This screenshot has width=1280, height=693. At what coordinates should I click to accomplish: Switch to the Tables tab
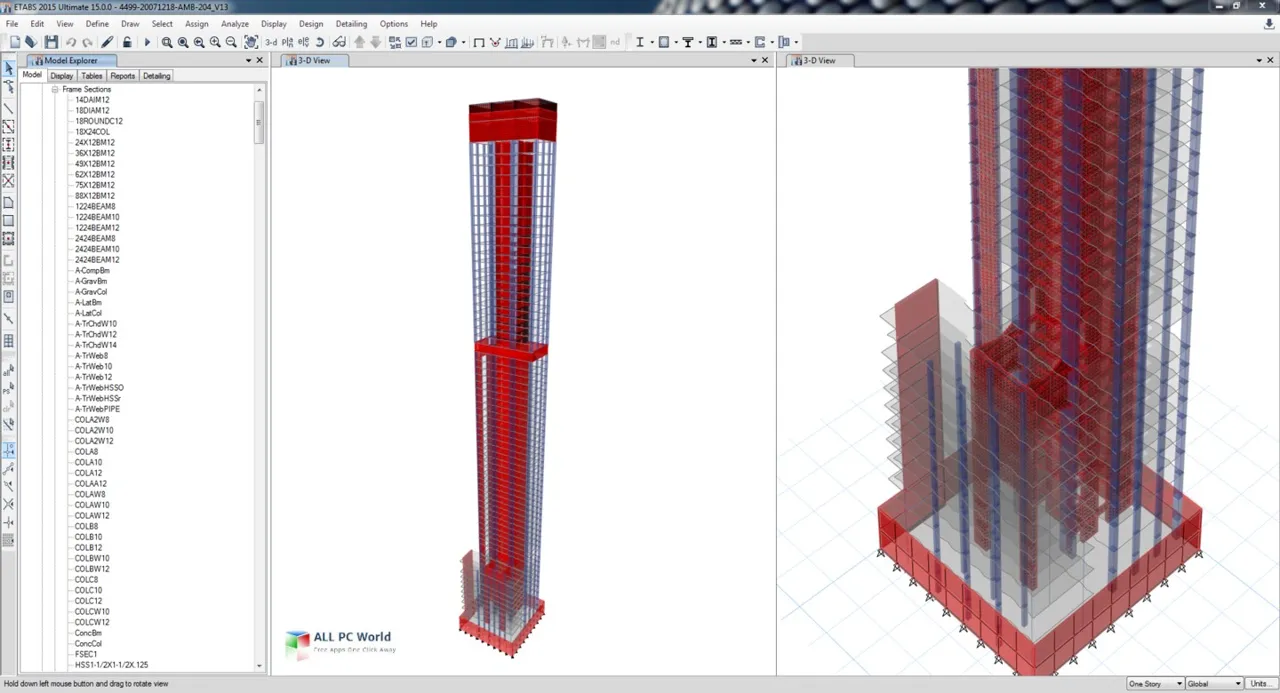coord(91,76)
